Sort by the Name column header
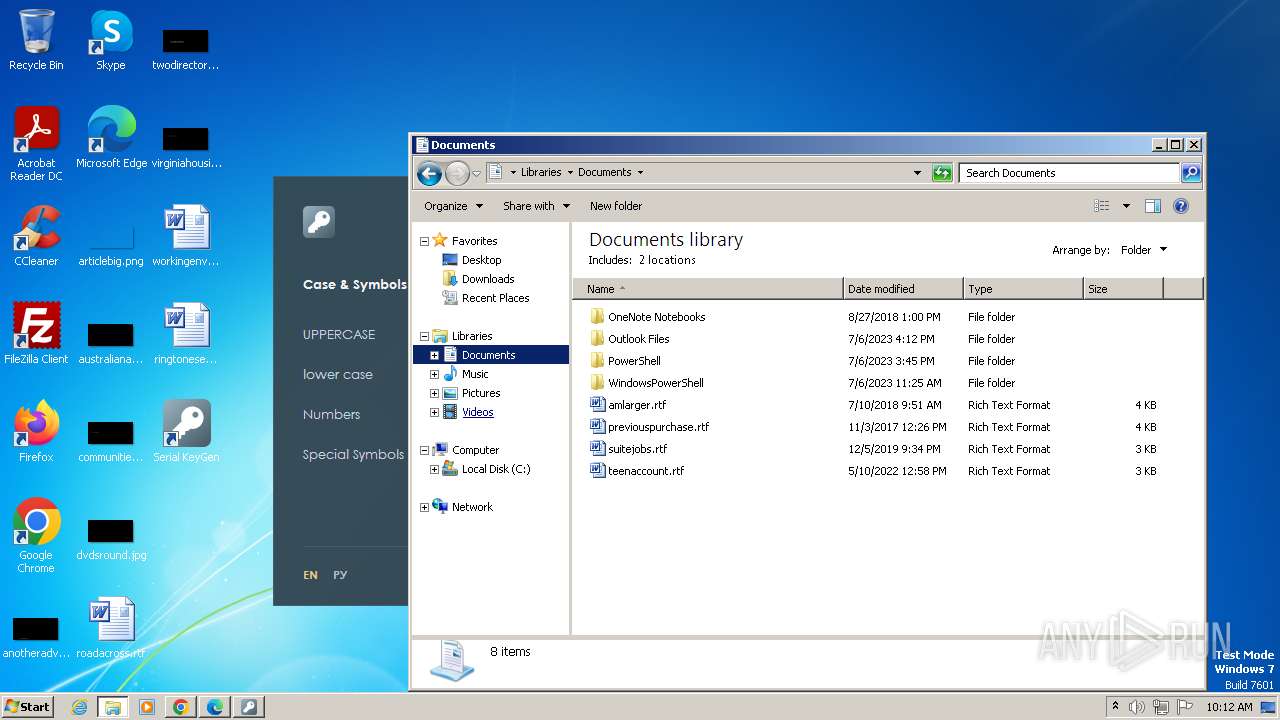The image size is (1280, 720). click(708, 289)
